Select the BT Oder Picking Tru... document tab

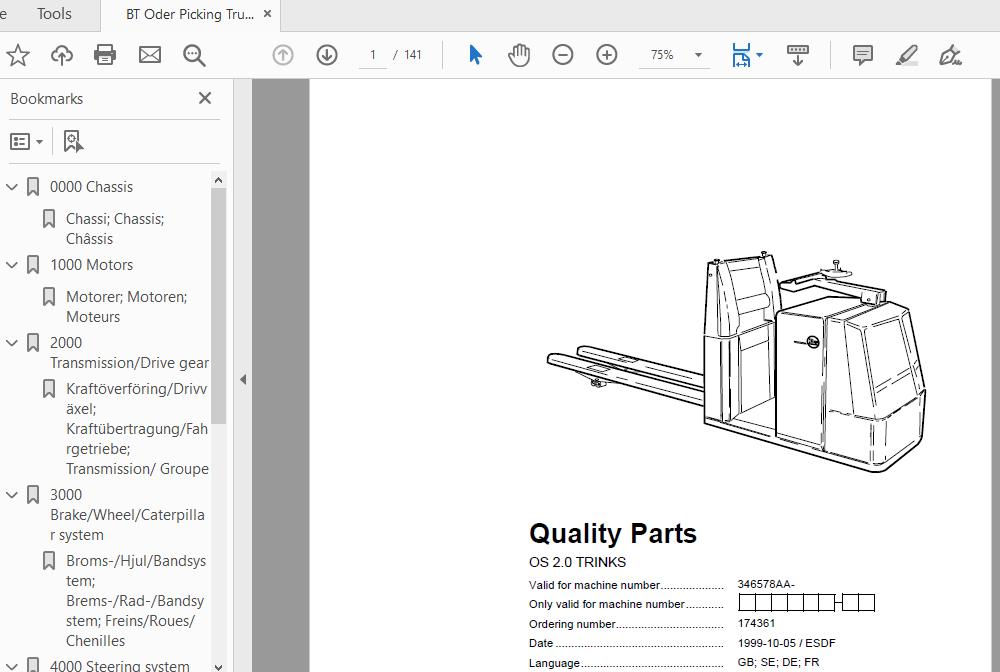pyautogui.click(x=189, y=15)
